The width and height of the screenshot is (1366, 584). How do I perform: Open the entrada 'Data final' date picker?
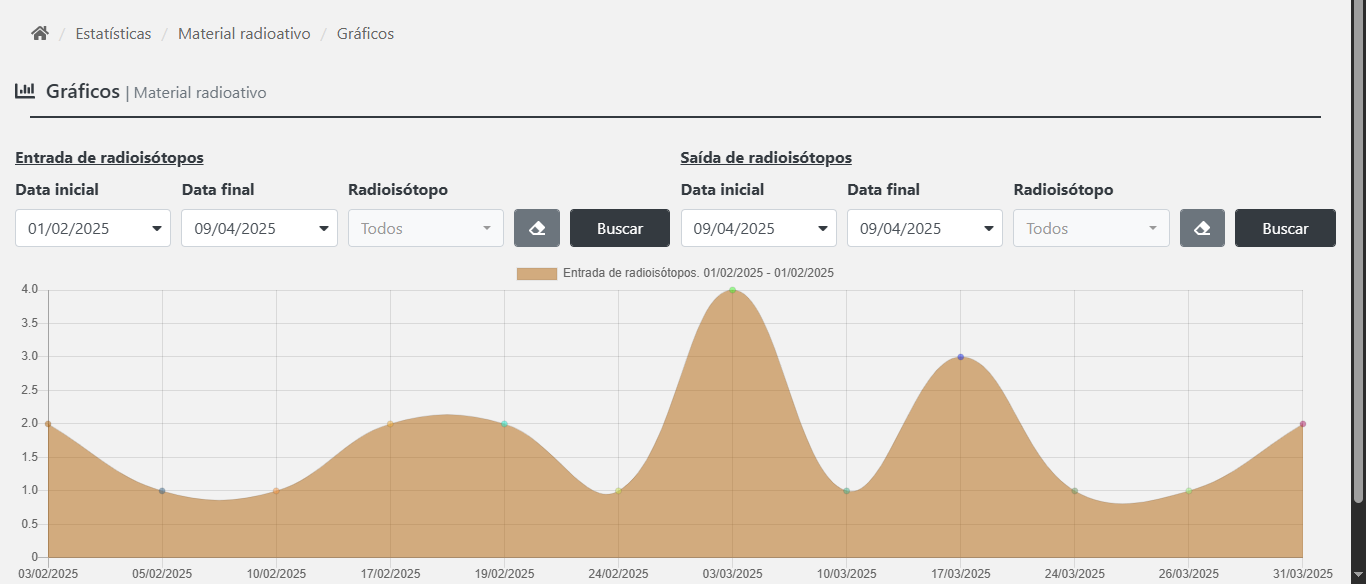point(258,228)
